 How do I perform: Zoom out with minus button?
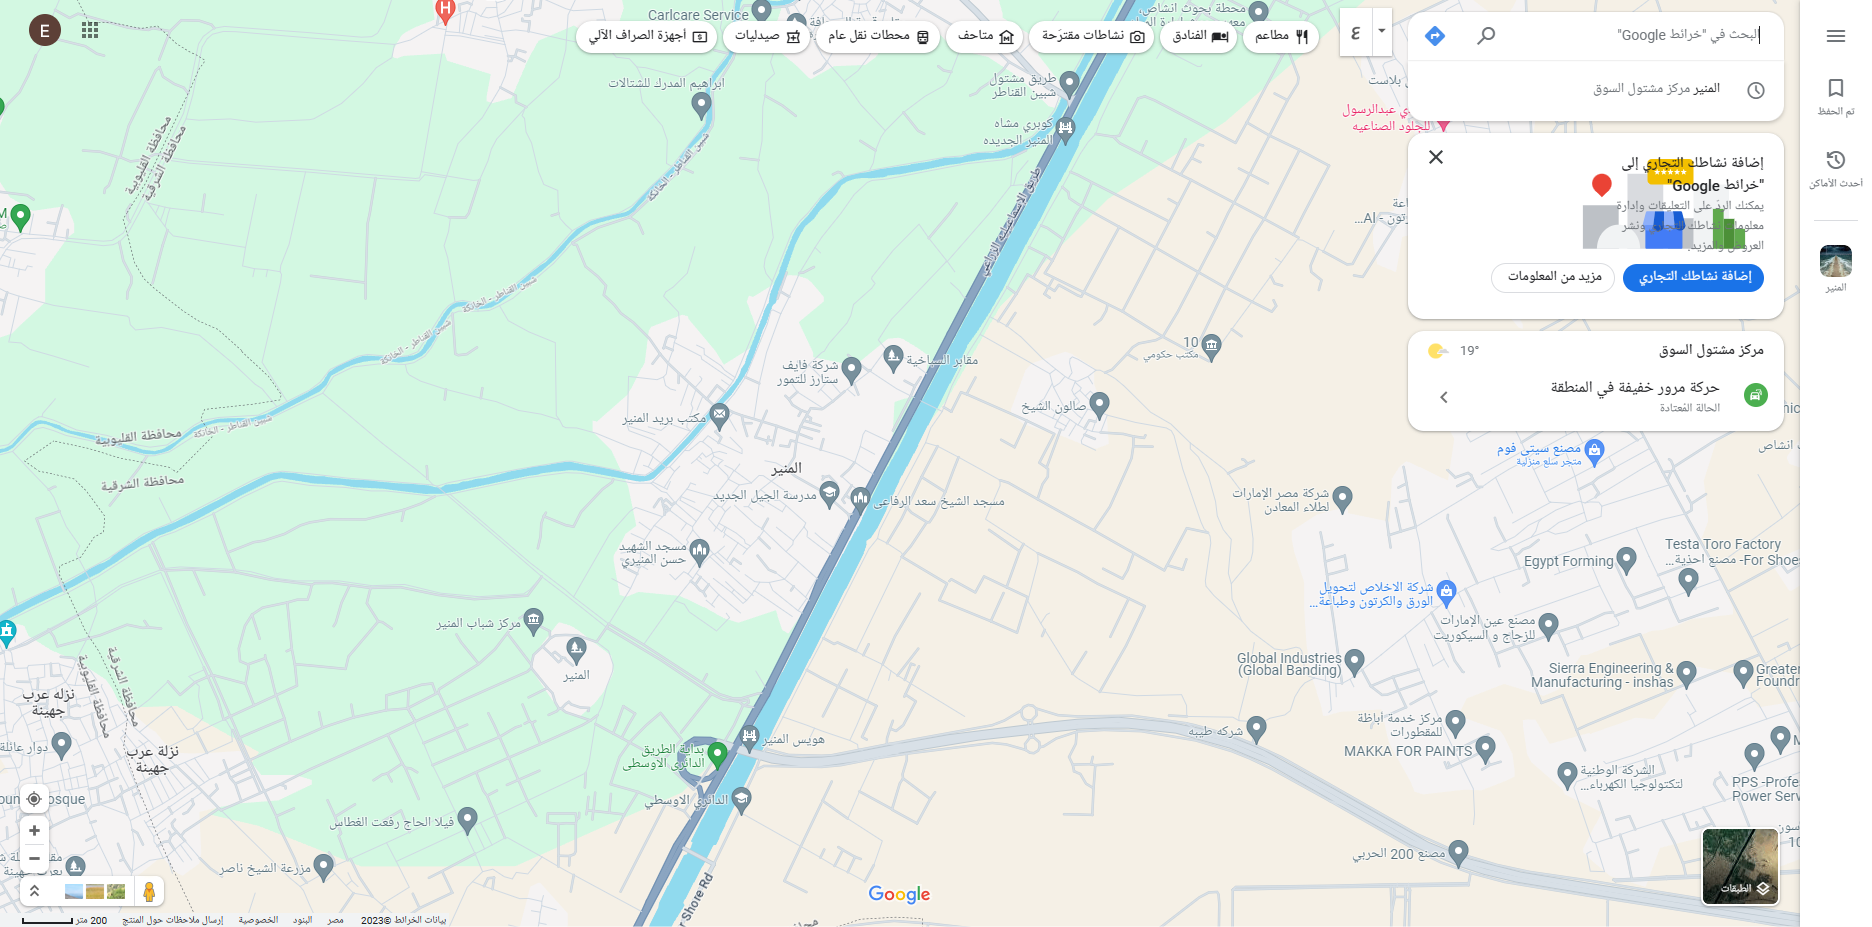(34, 858)
